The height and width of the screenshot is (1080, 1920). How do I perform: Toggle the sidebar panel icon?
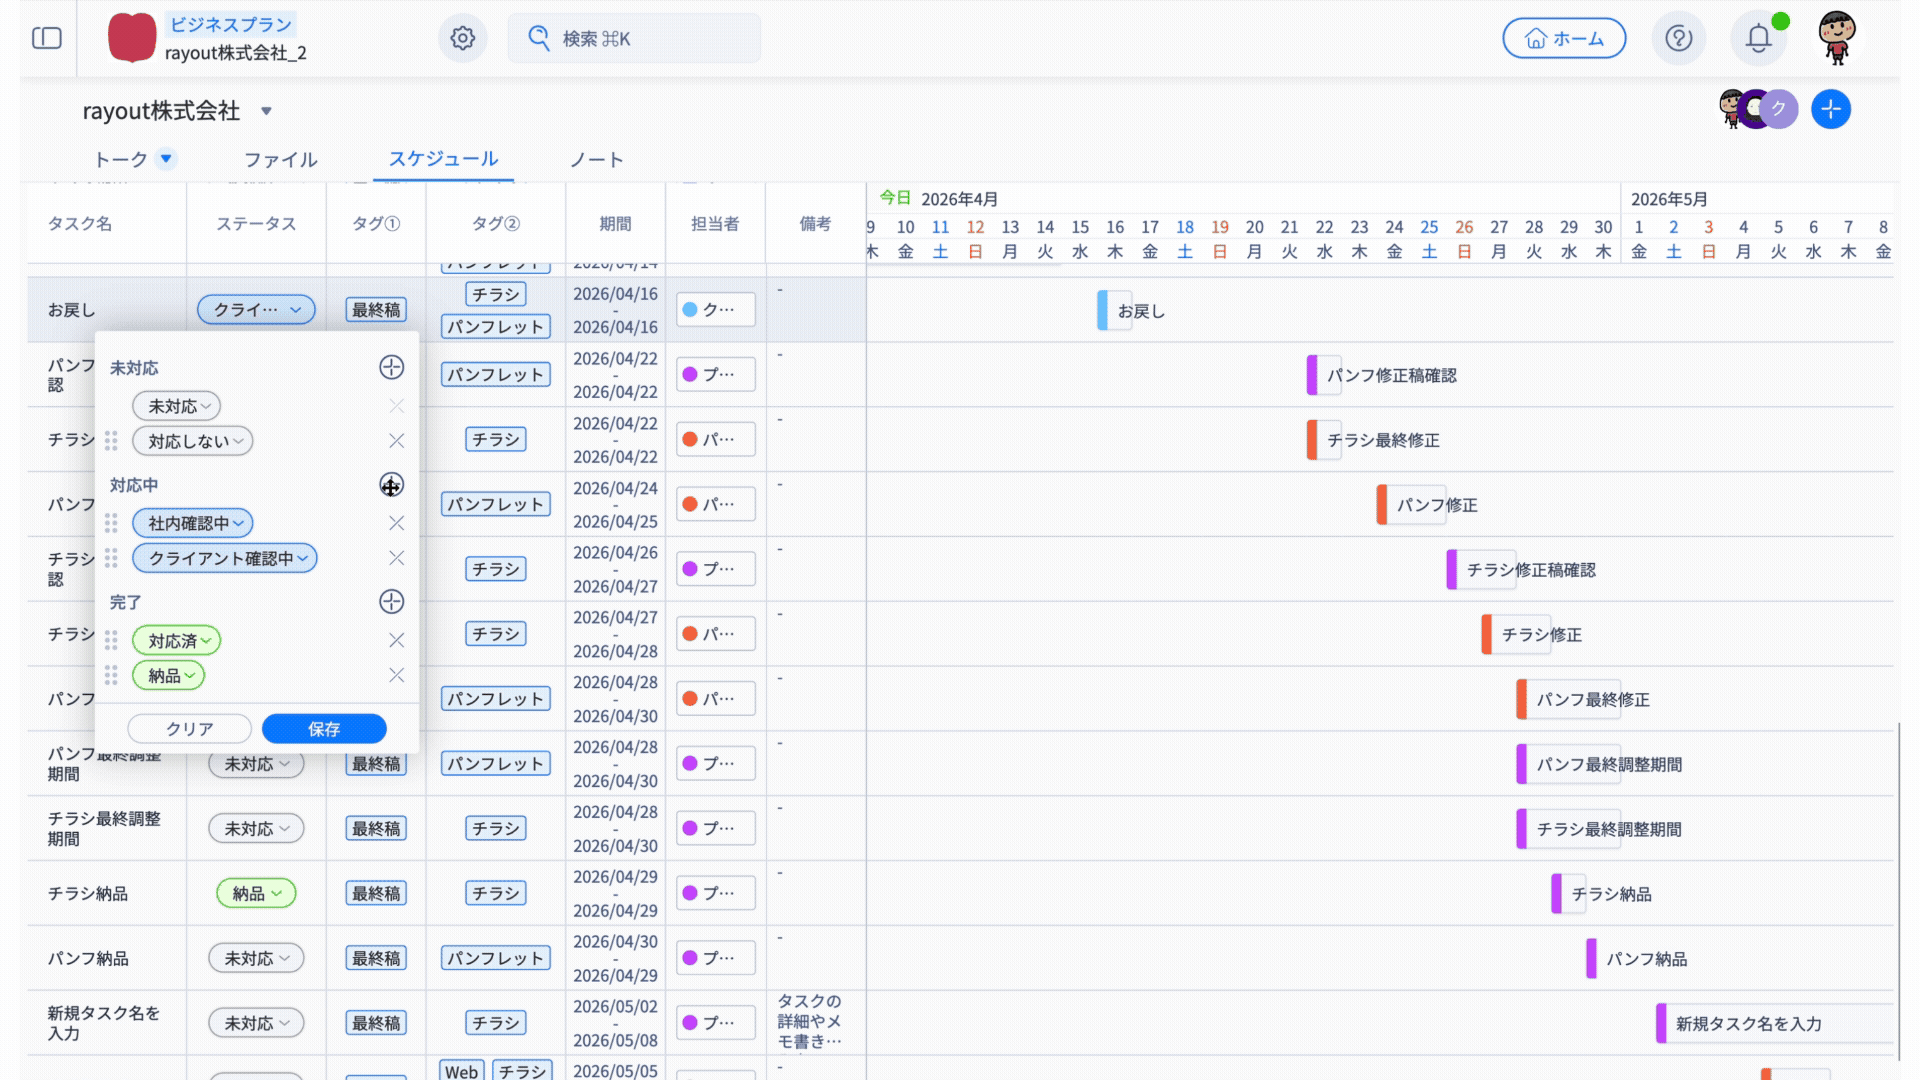pos(47,38)
